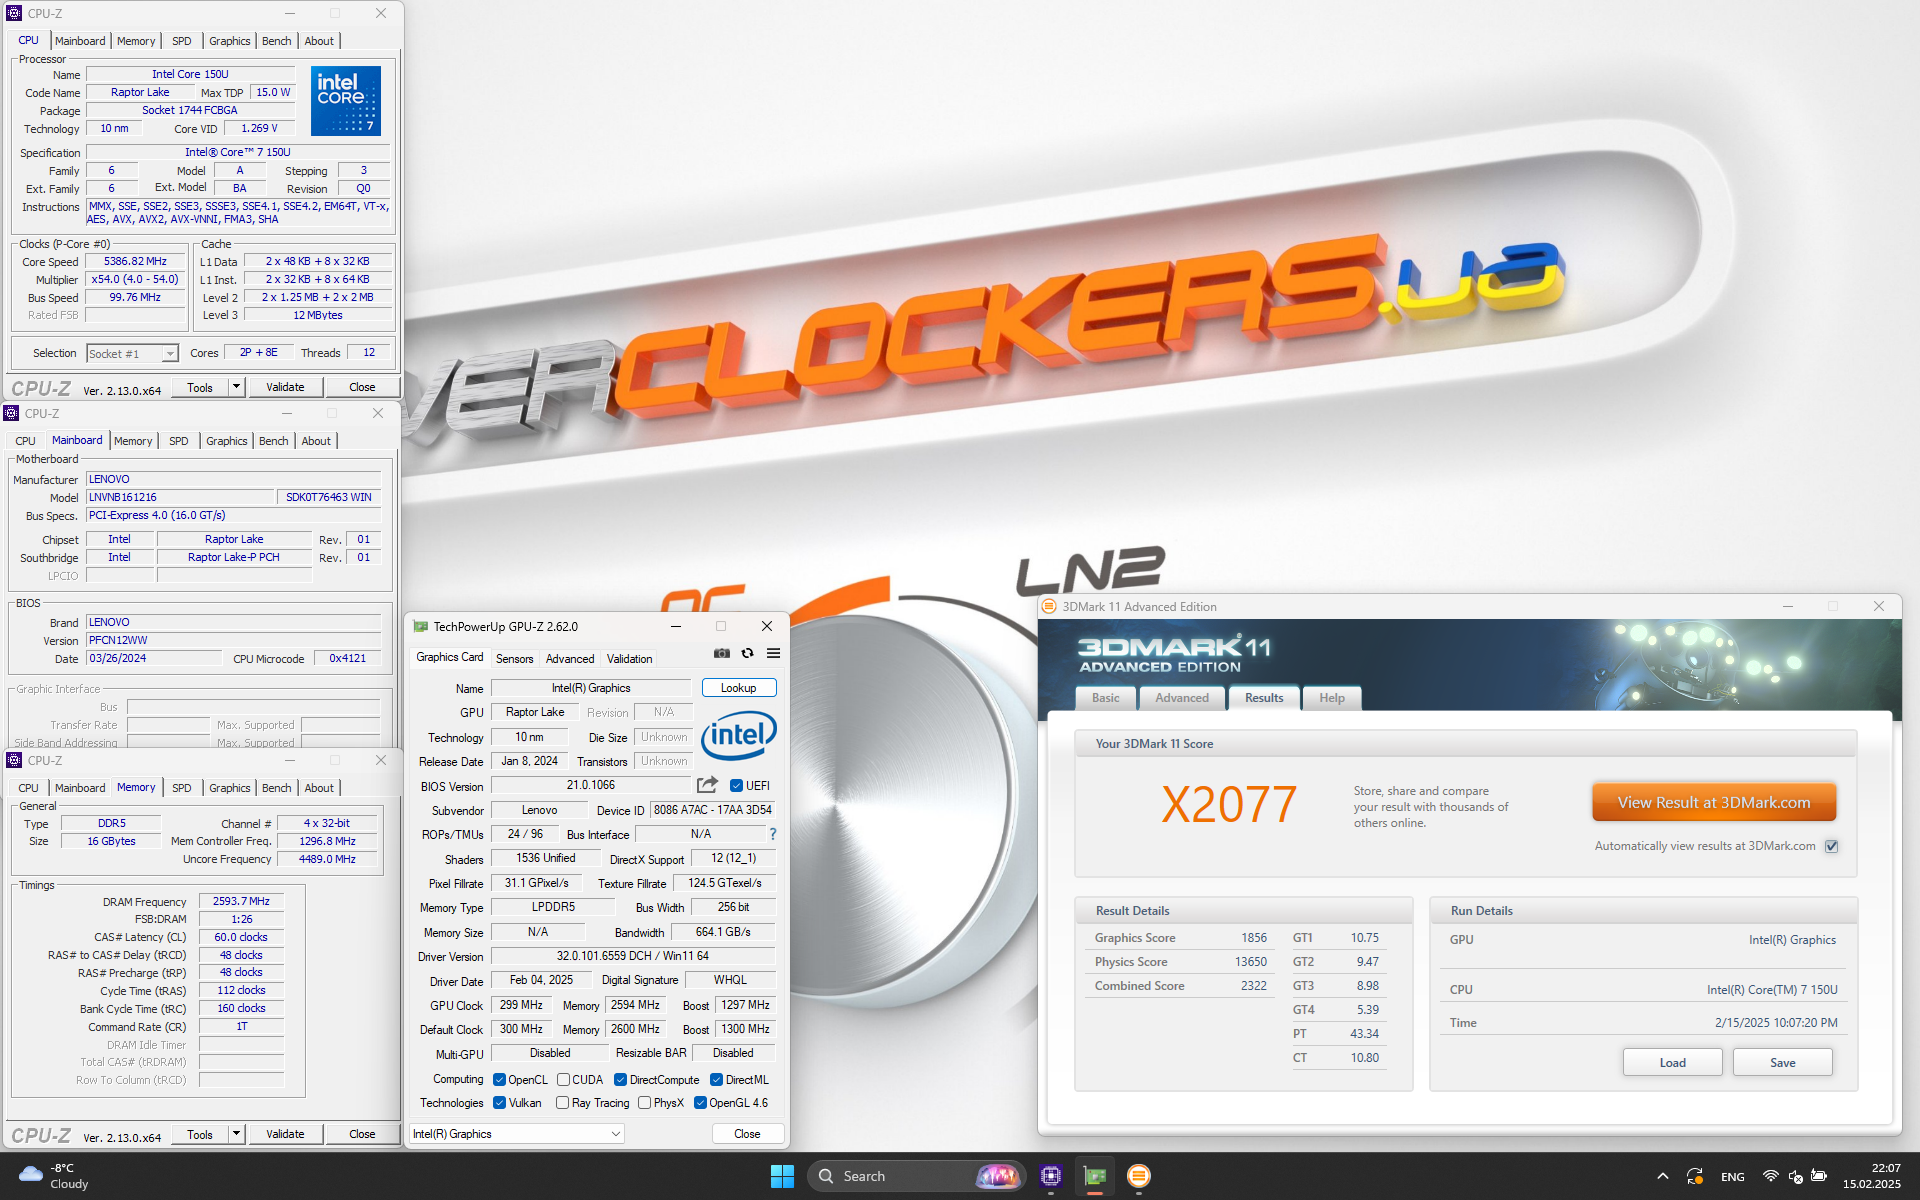Click the clock and date in taskbar

pyautogui.click(x=1871, y=1176)
